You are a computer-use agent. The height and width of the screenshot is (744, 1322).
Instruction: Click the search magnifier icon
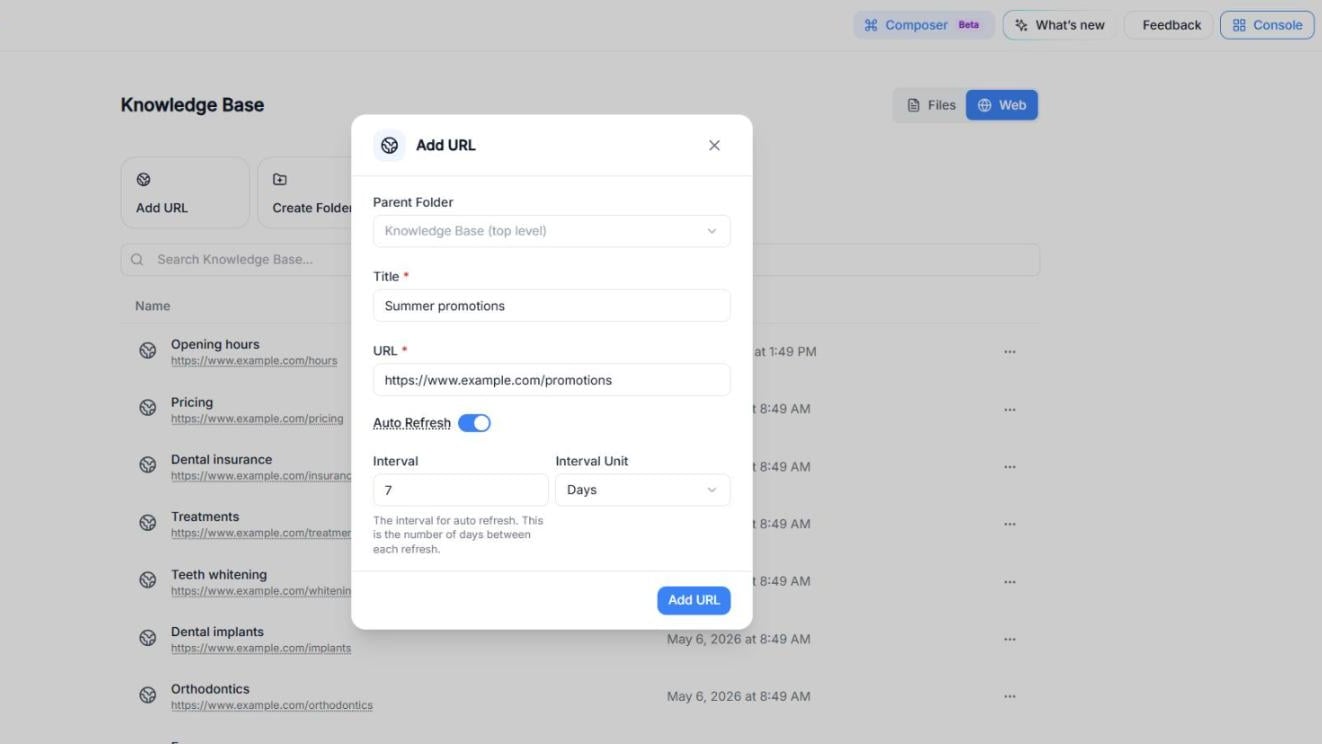click(x=137, y=260)
